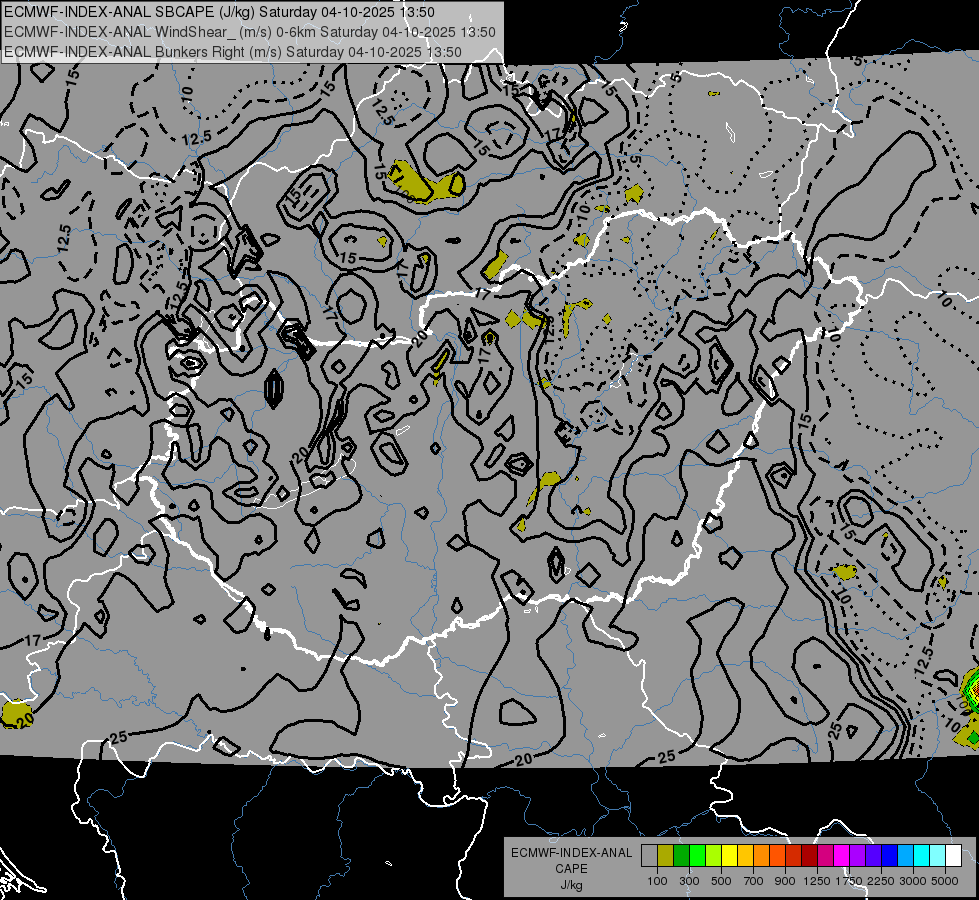979x900 pixels.
Task: Click the ECMWF-INDEX-ANAL CAPE legend label
Action: [571, 853]
